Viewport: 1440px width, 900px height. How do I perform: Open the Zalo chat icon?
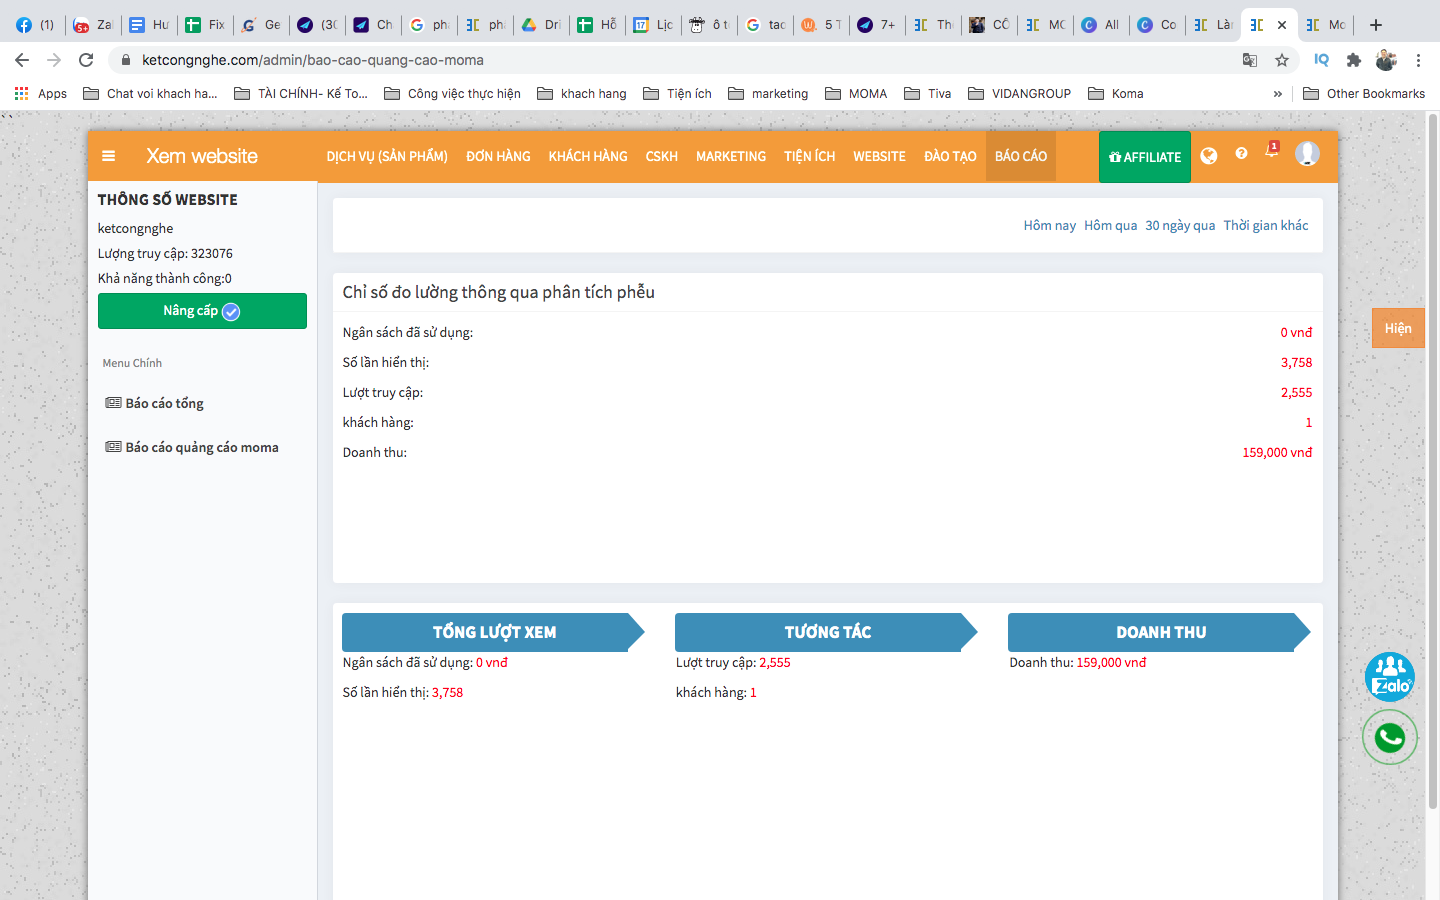[x=1390, y=677]
